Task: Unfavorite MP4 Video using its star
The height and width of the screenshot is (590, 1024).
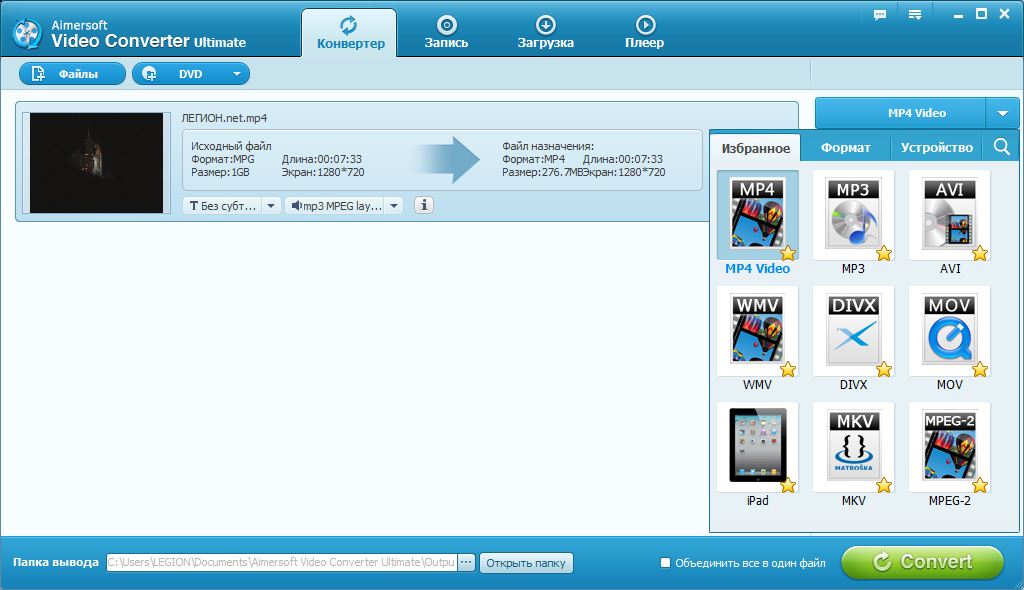Action: click(788, 253)
